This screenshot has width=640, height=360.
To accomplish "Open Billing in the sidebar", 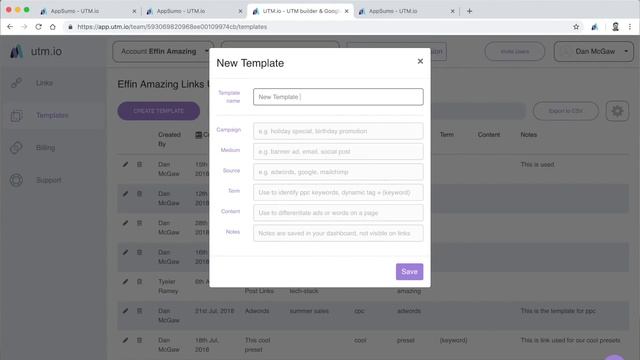I will [45, 148].
